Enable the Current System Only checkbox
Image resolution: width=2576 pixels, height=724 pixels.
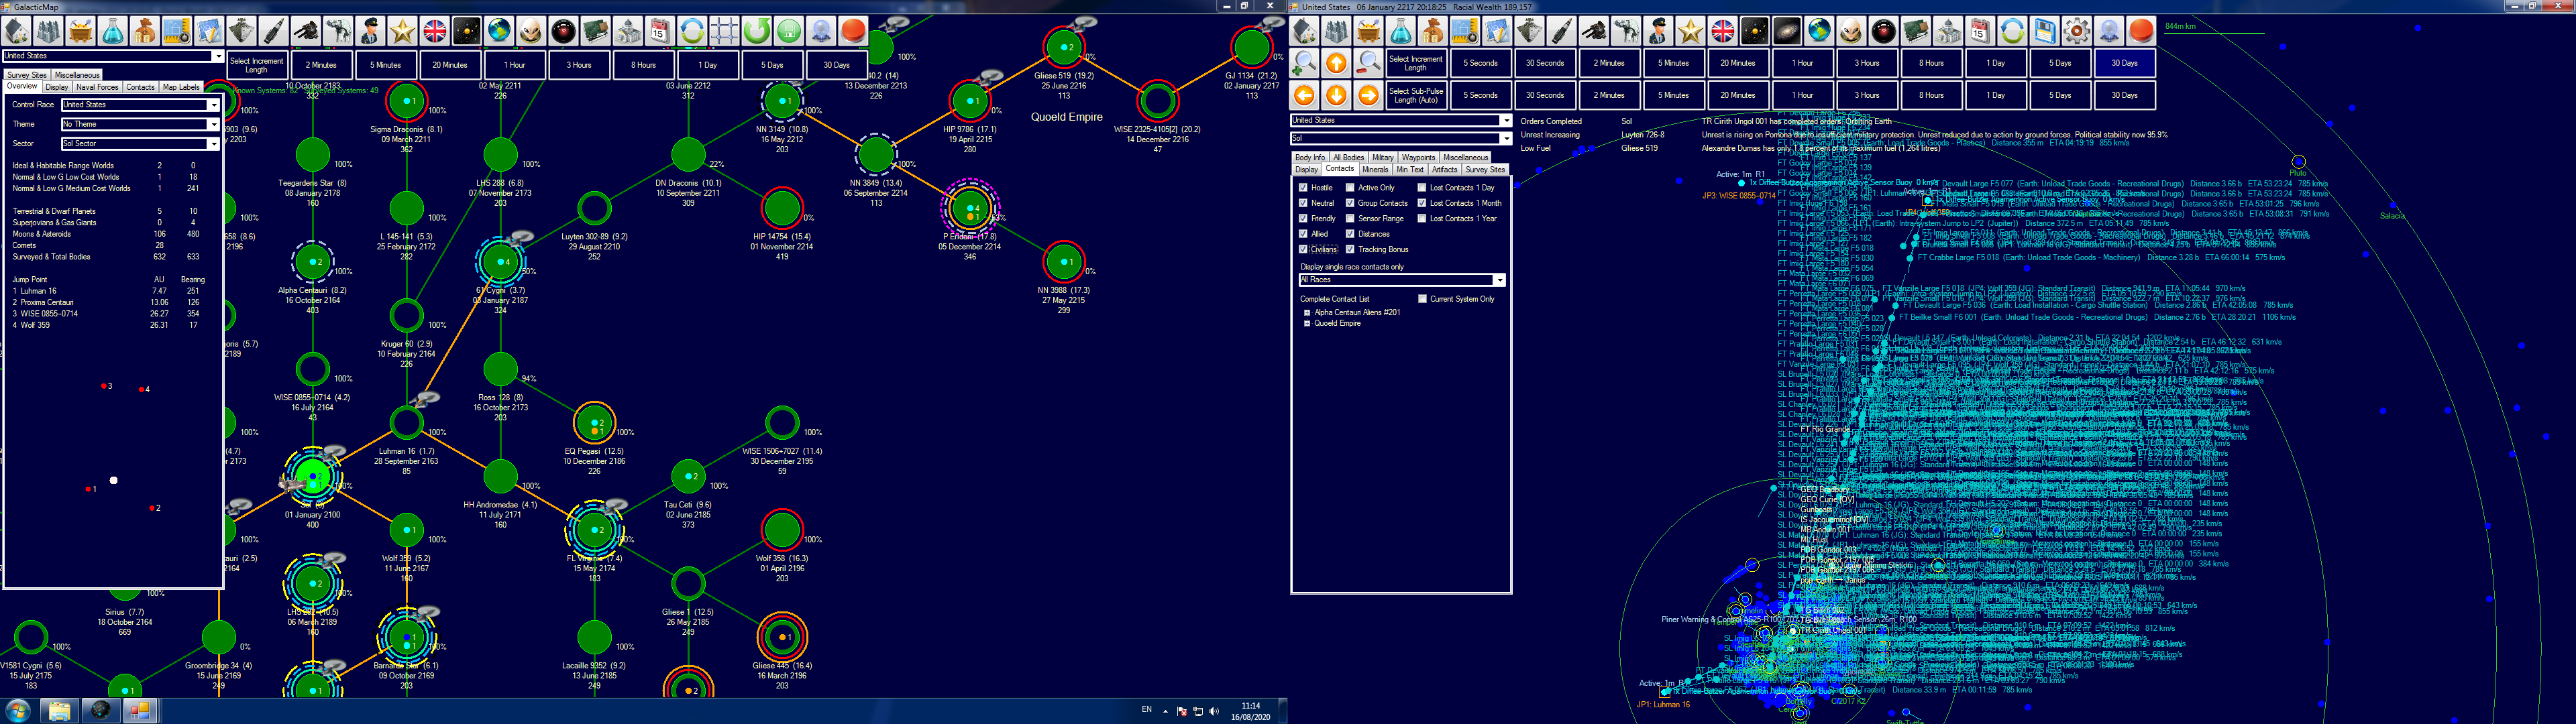tap(1422, 298)
